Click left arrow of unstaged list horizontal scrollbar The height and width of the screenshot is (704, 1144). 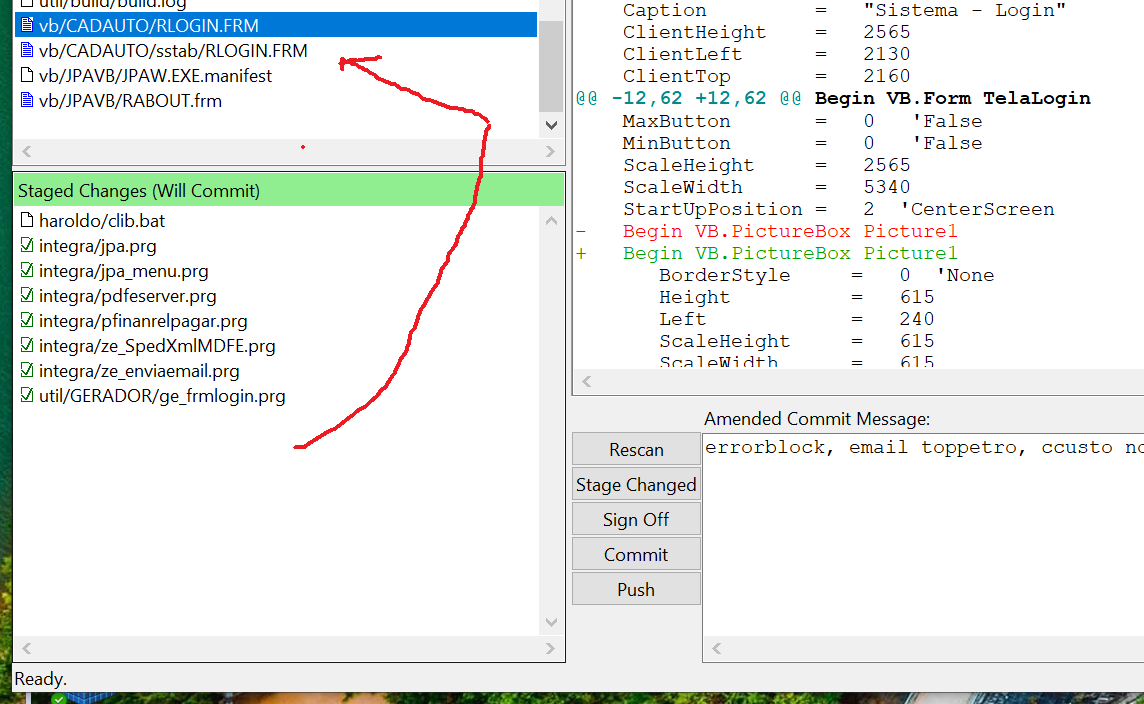(27, 151)
